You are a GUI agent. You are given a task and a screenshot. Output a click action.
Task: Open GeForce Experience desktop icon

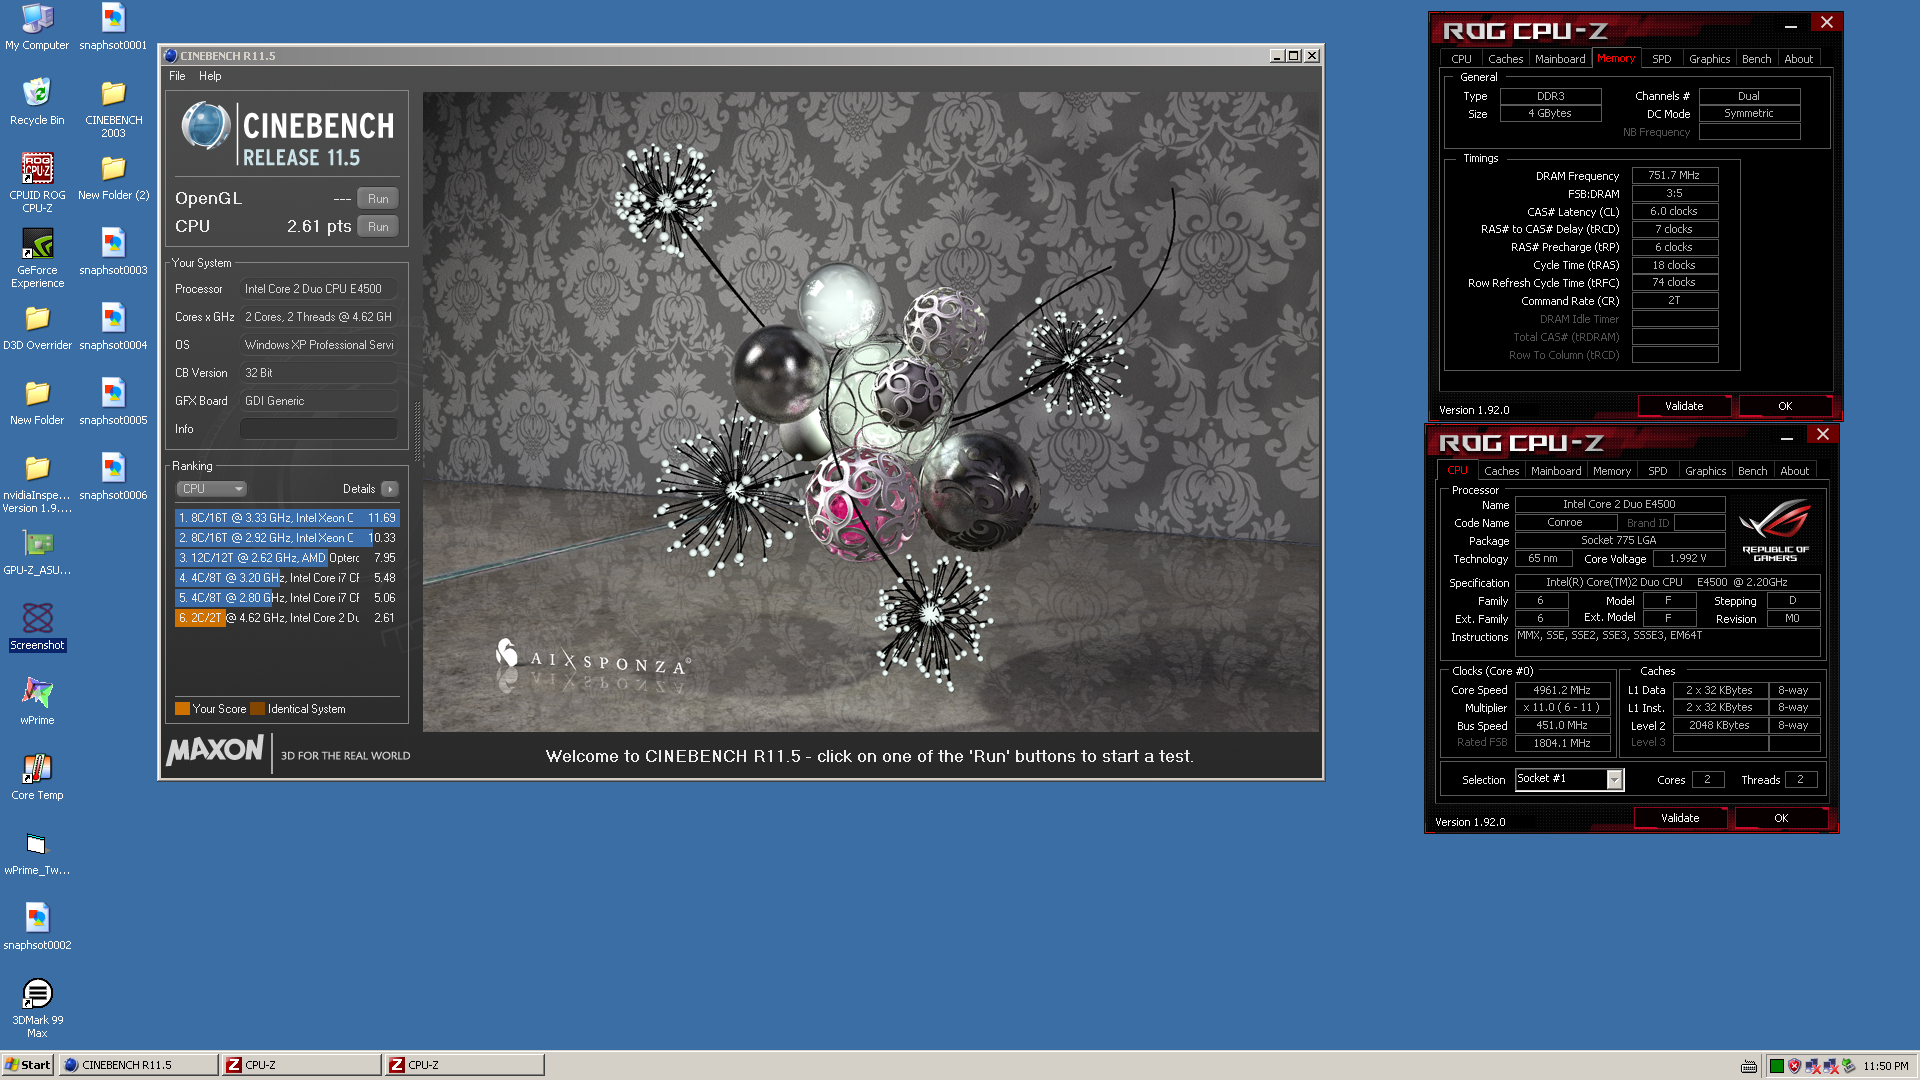pos(37,257)
